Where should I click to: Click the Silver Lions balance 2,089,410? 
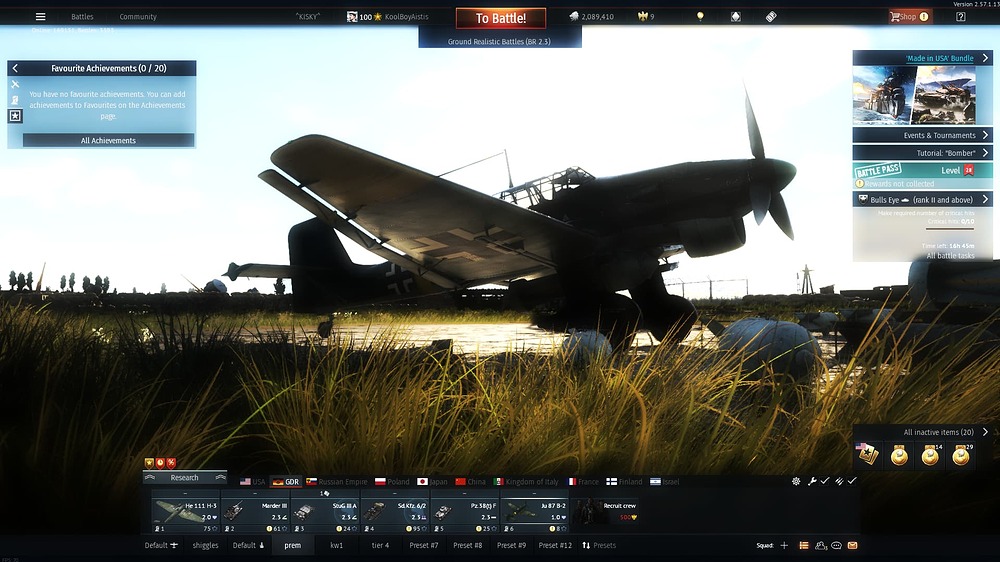click(591, 17)
